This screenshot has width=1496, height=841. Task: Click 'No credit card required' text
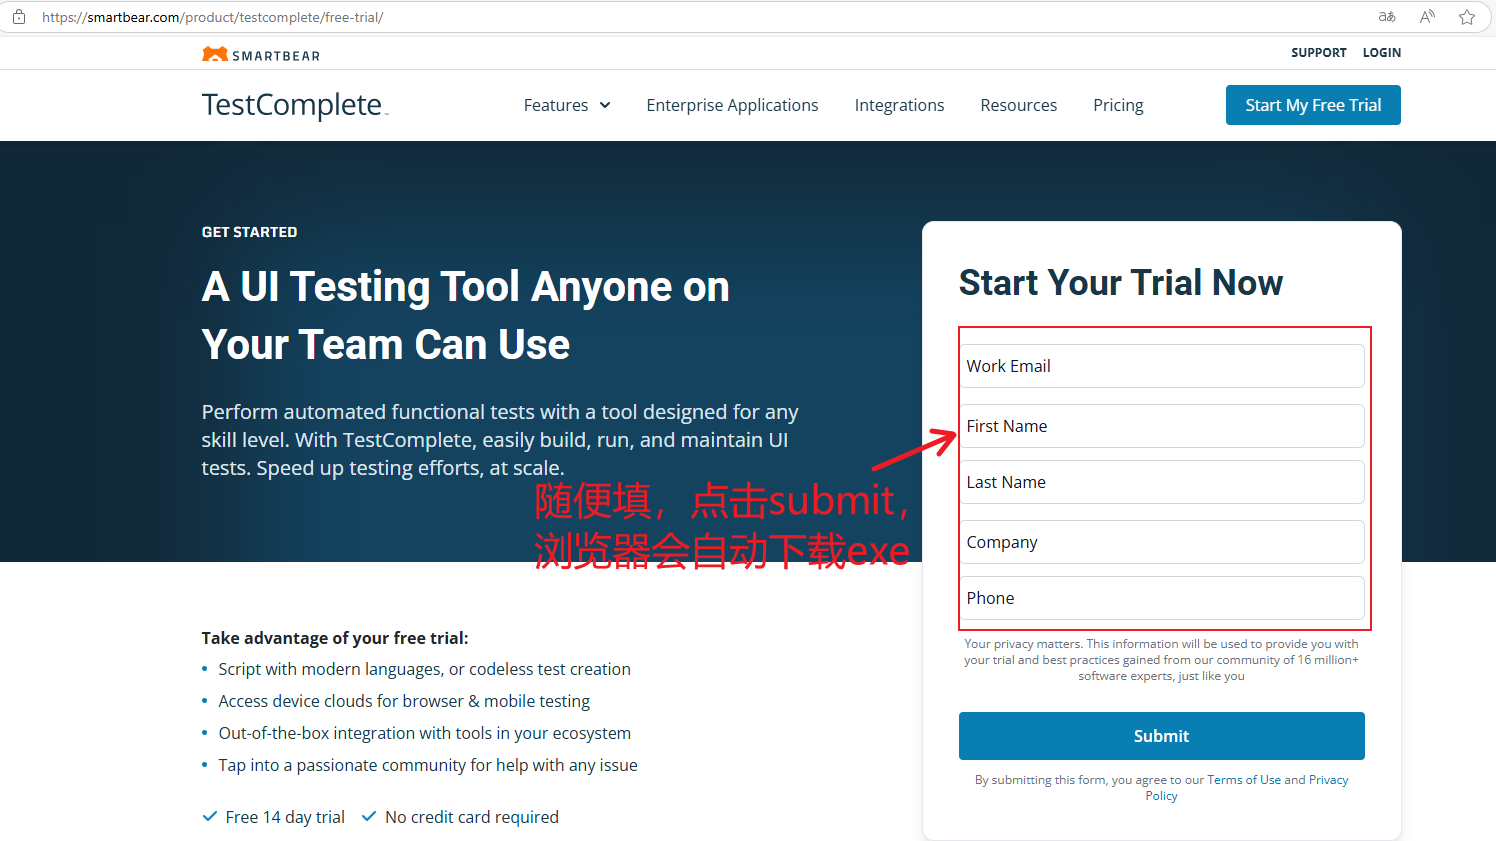click(472, 817)
